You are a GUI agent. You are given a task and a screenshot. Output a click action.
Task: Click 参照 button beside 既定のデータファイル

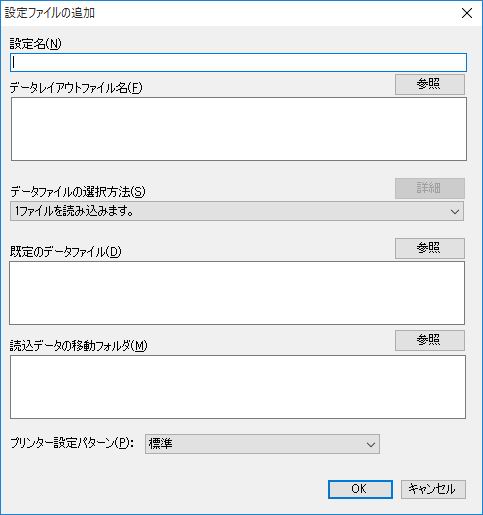(430, 248)
